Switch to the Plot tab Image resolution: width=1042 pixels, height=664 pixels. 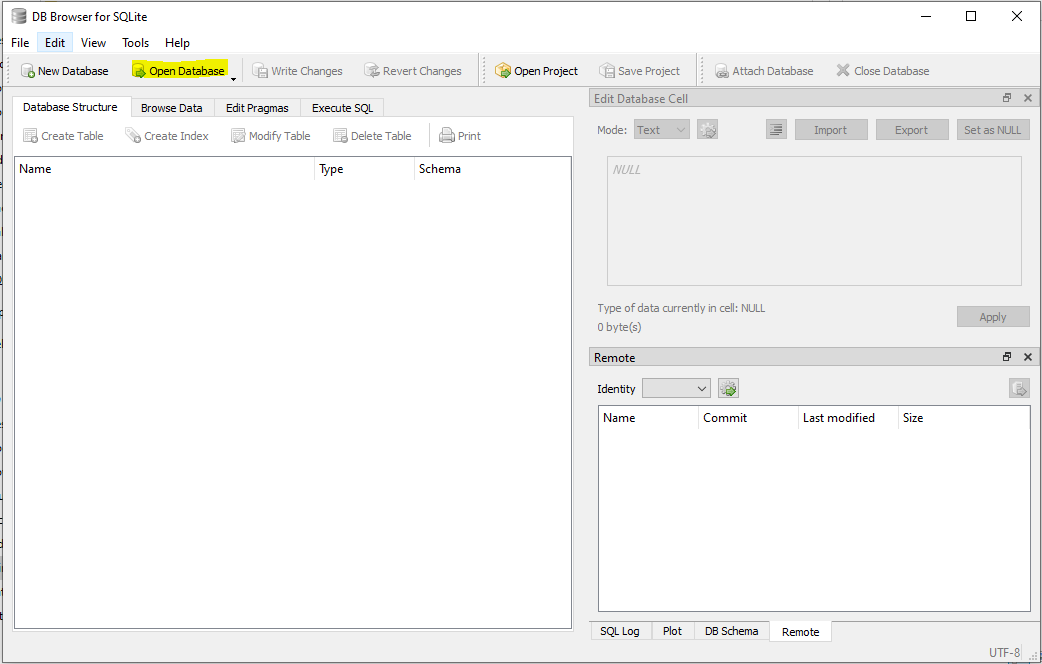[673, 631]
